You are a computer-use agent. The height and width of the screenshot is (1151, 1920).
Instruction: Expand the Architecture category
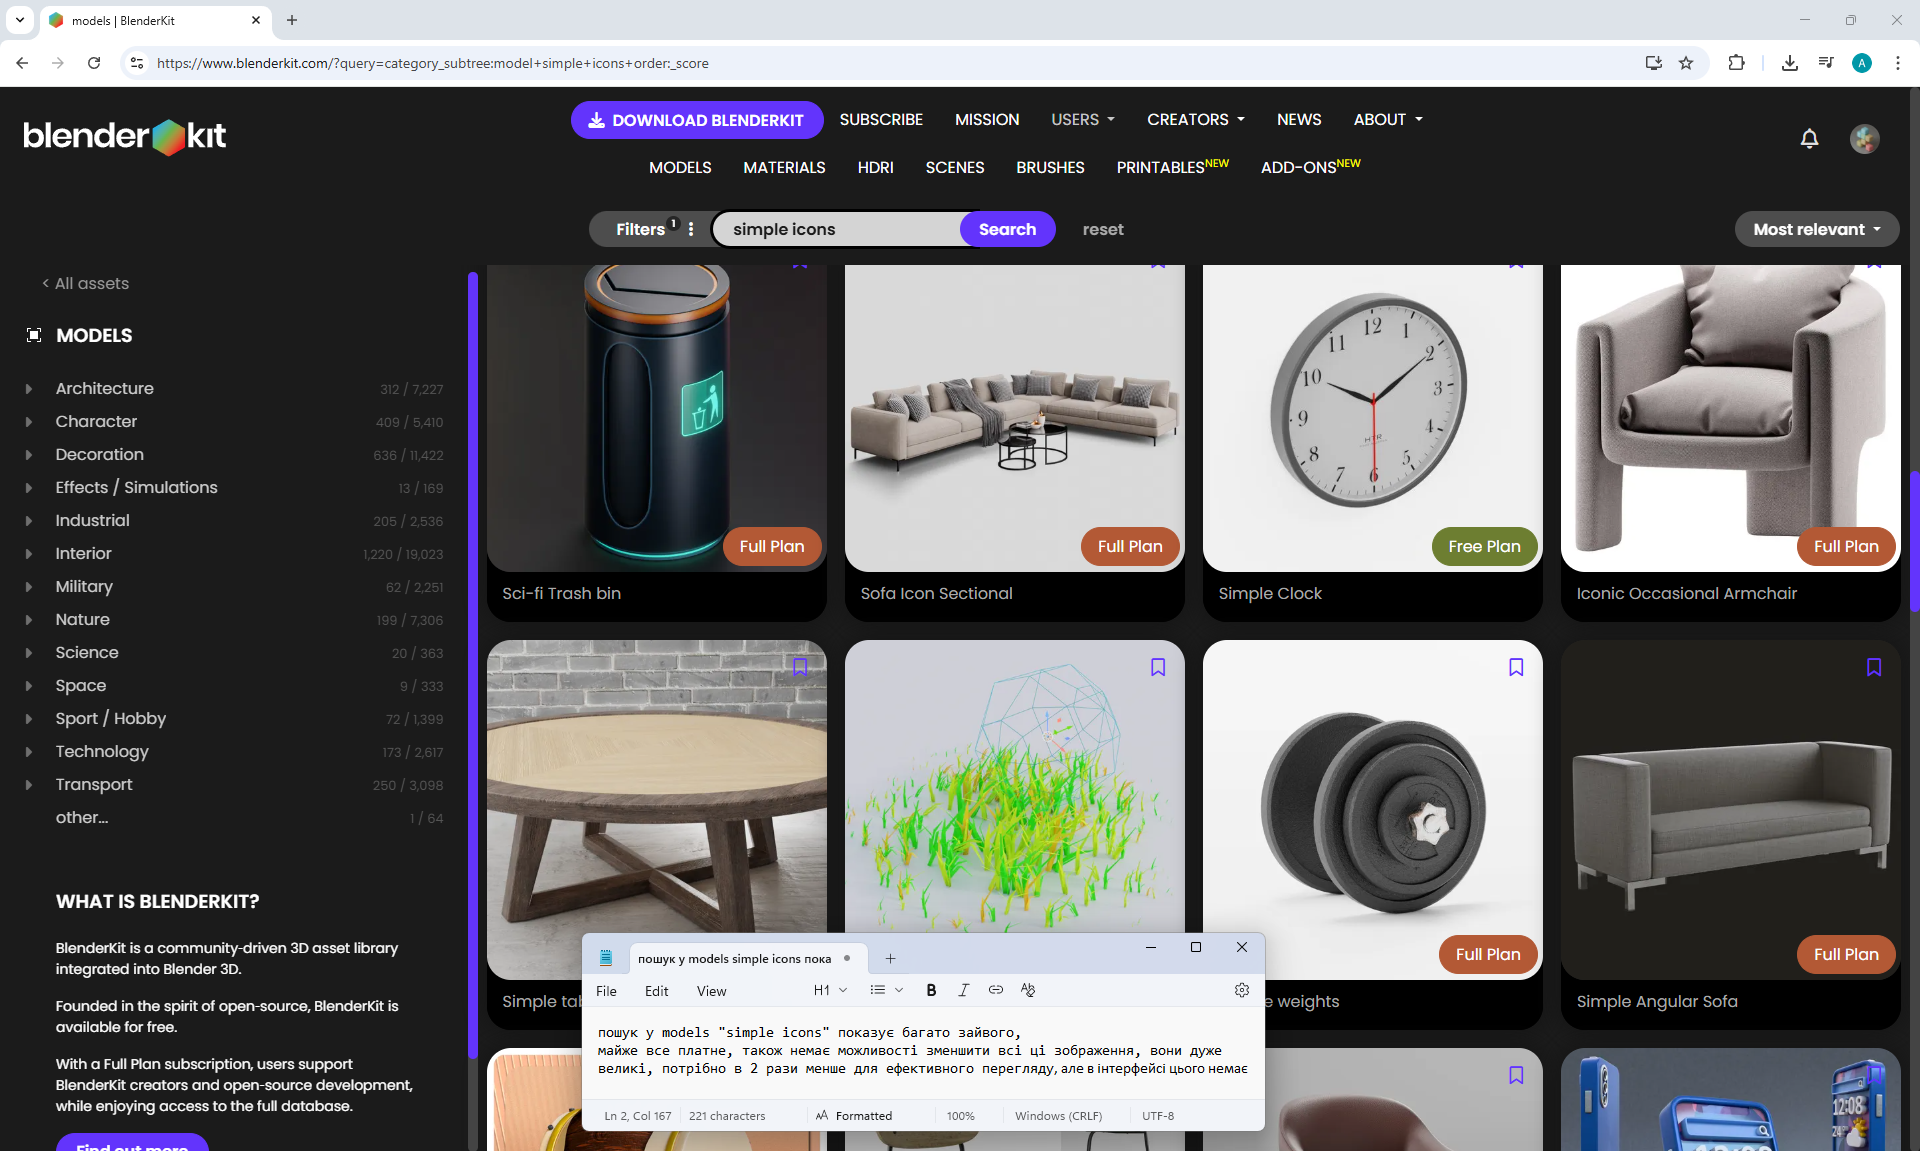click(x=29, y=389)
